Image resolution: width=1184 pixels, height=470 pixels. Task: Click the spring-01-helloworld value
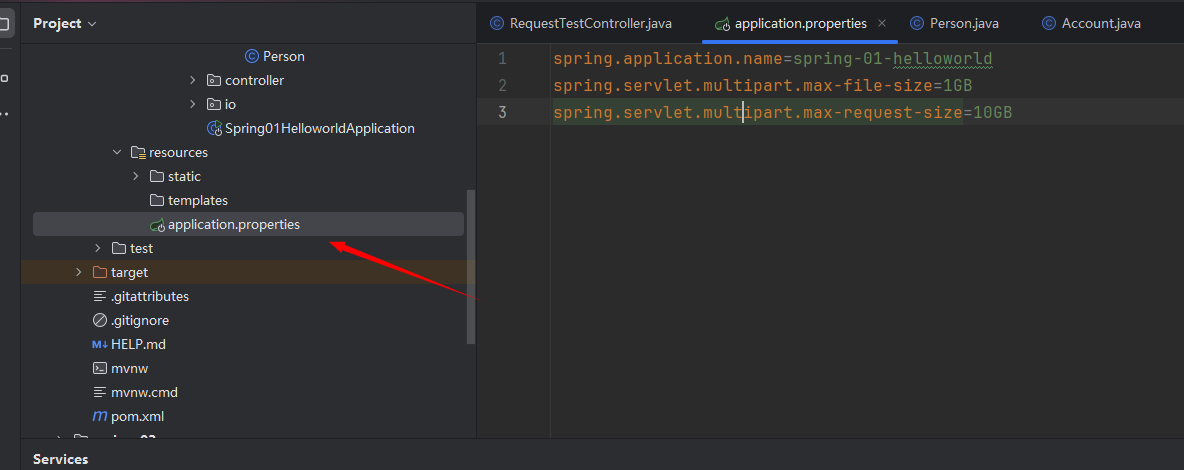click(x=893, y=58)
